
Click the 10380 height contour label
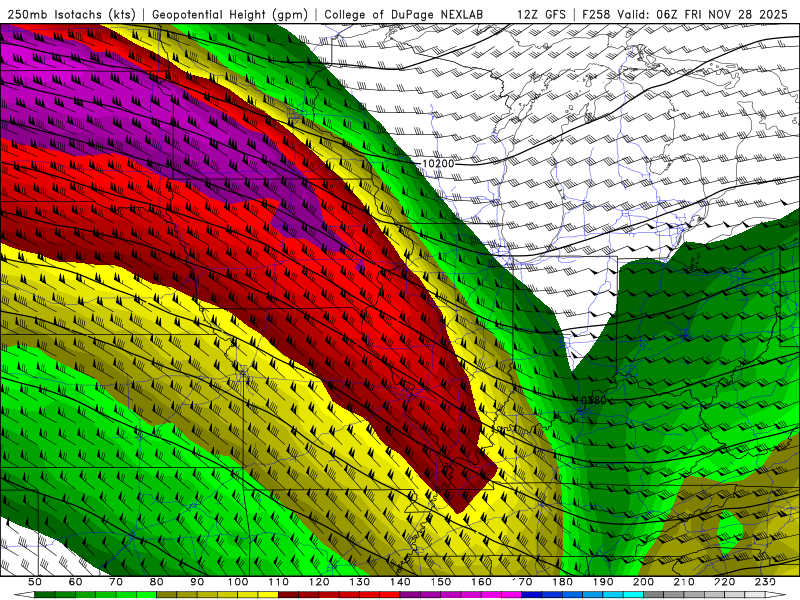tap(591, 400)
